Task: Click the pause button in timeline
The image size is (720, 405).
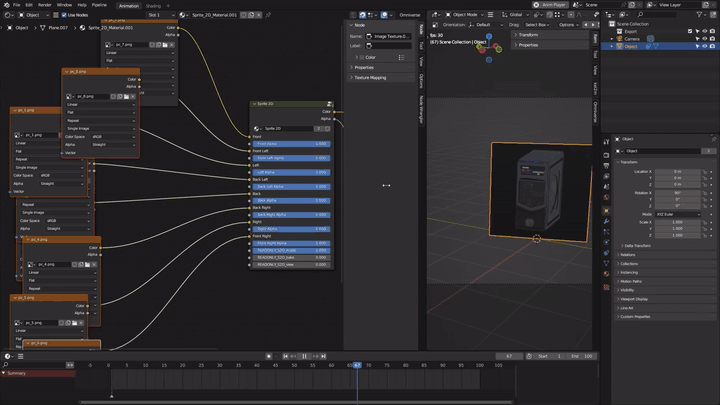Action: [x=304, y=356]
